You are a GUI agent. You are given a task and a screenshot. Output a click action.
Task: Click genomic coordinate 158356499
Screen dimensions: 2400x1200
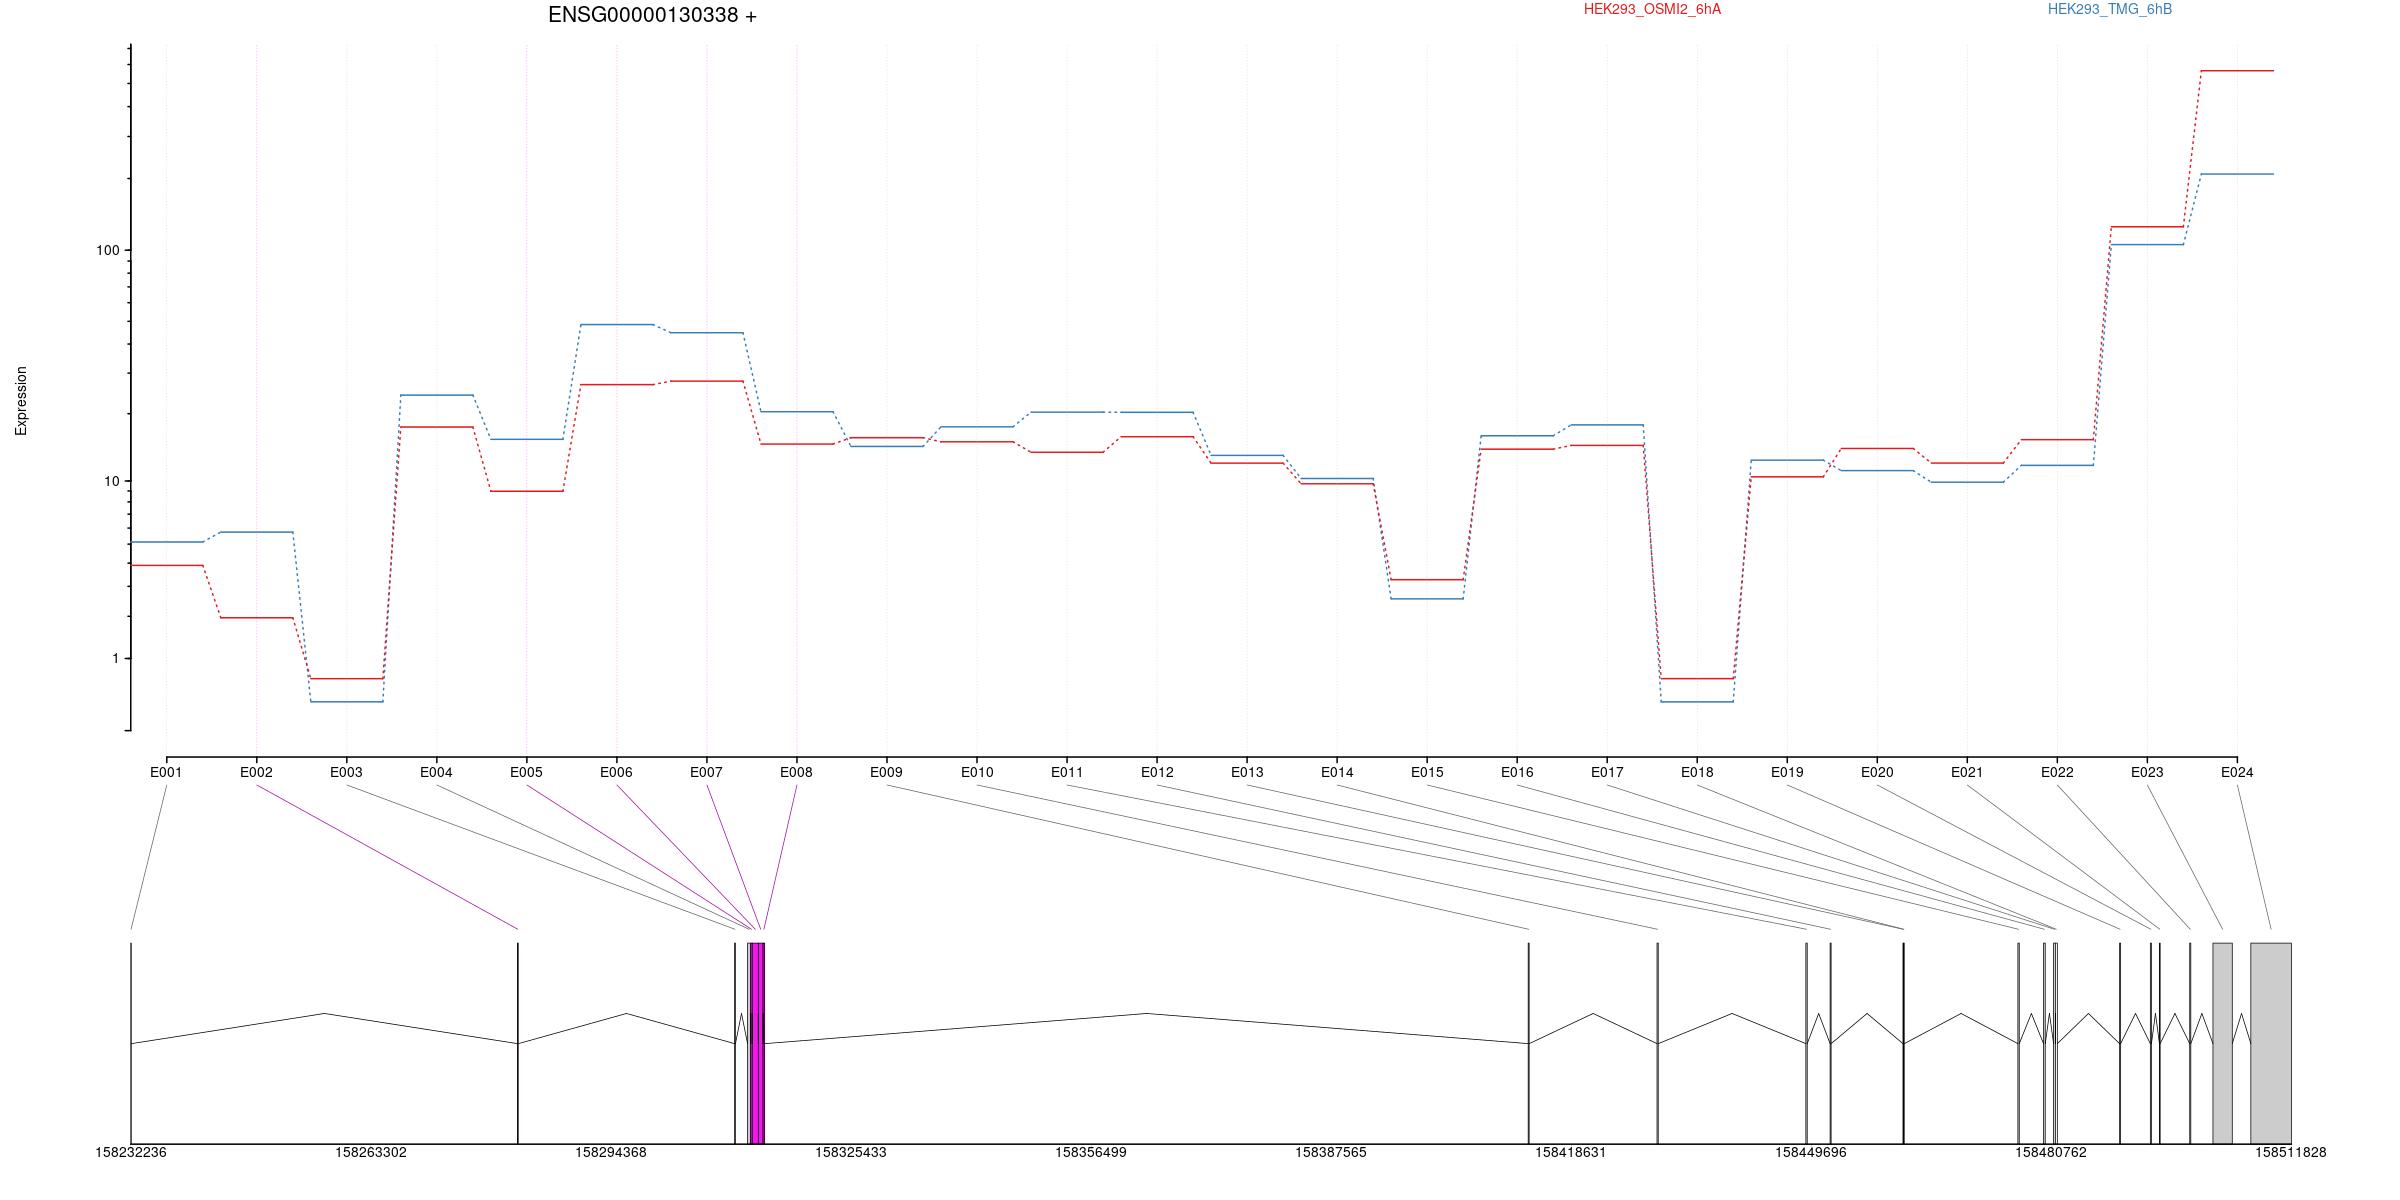point(1091,1152)
